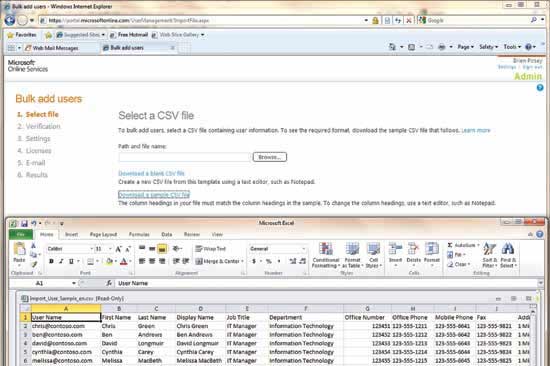The height and width of the screenshot is (366, 550).
Task: Click the blue help icon on portal page
Action: tap(540, 88)
